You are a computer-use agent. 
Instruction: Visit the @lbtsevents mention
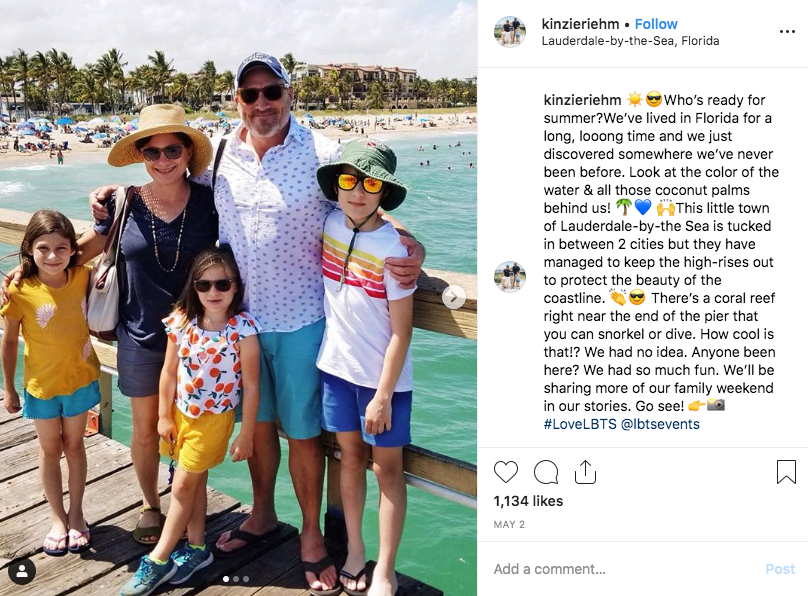[x=660, y=424]
